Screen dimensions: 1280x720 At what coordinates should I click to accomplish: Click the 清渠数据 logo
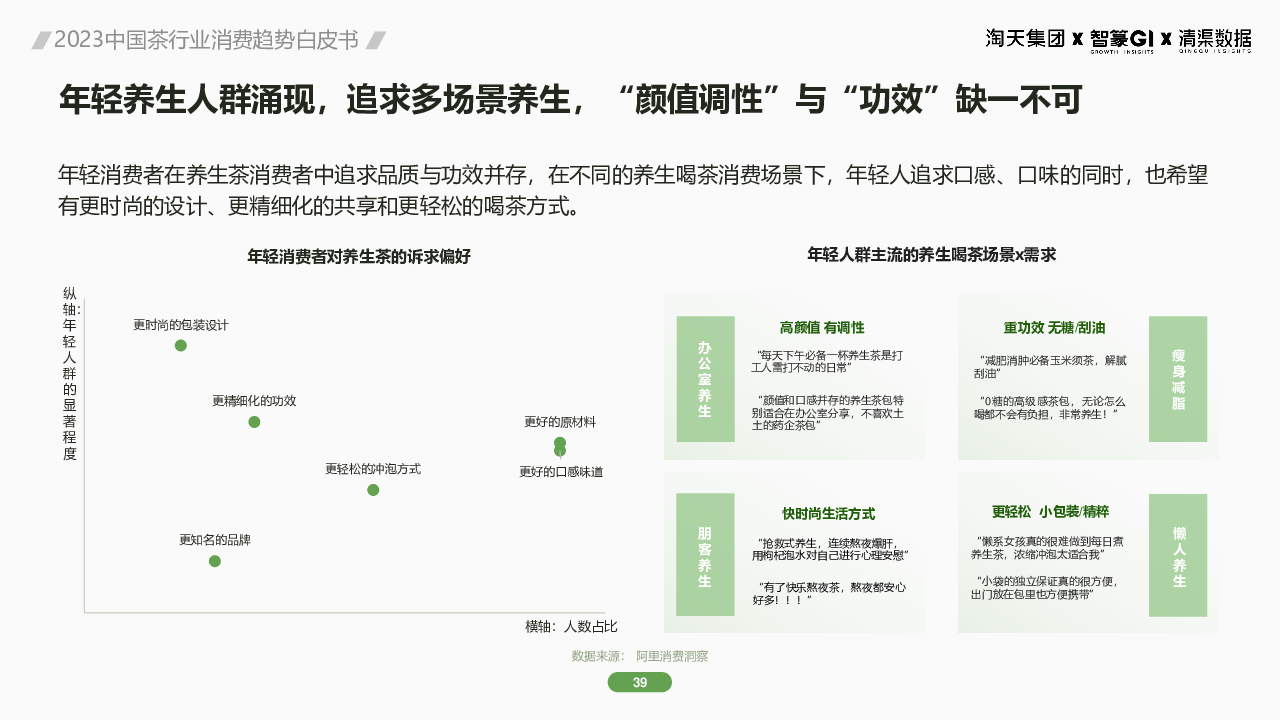[1214, 39]
